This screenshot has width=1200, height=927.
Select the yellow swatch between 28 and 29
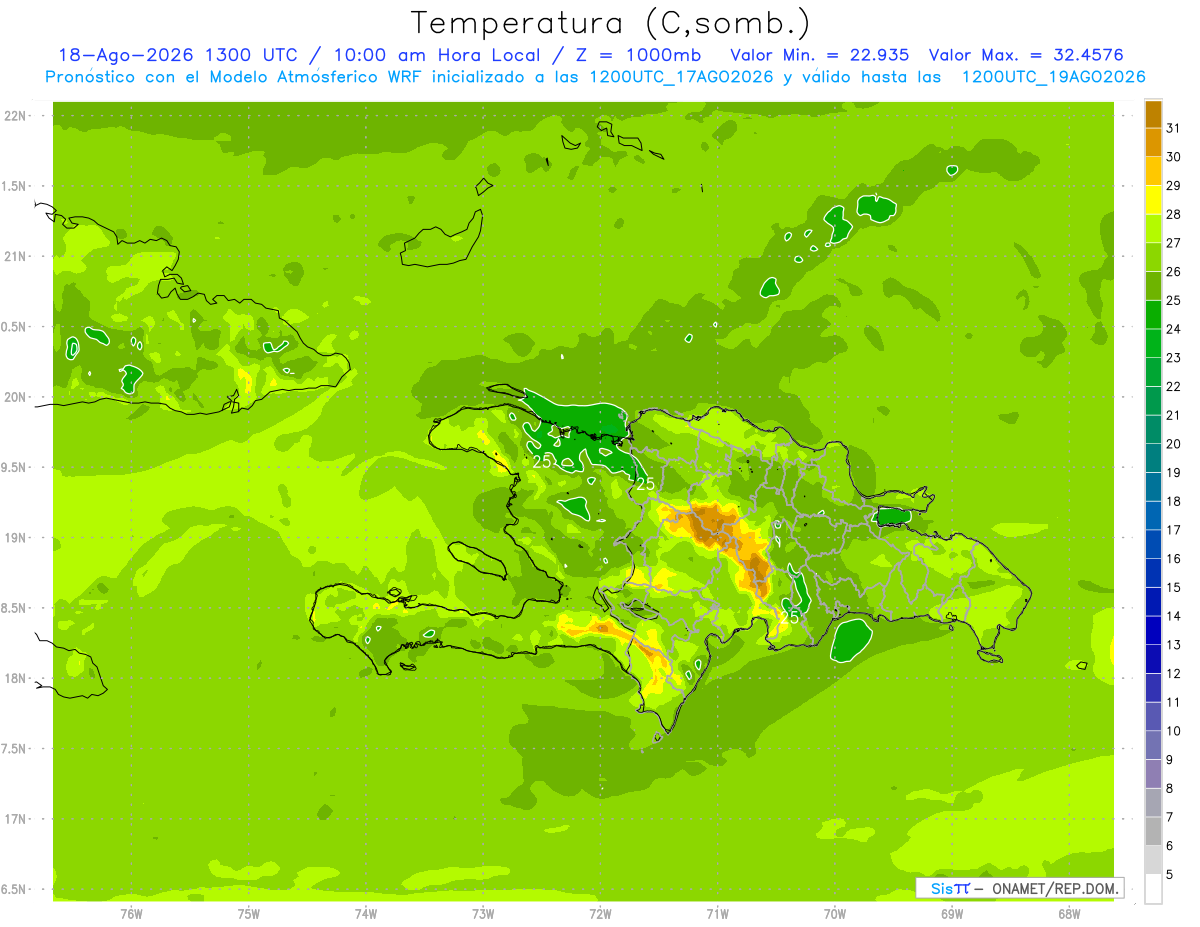point(1153,200)
